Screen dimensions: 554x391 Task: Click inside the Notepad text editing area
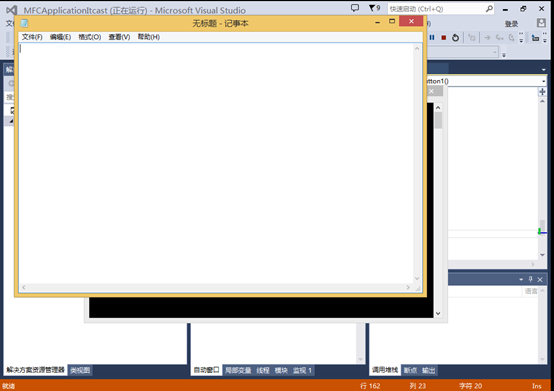pyautogui.click(x=216, y=162)
